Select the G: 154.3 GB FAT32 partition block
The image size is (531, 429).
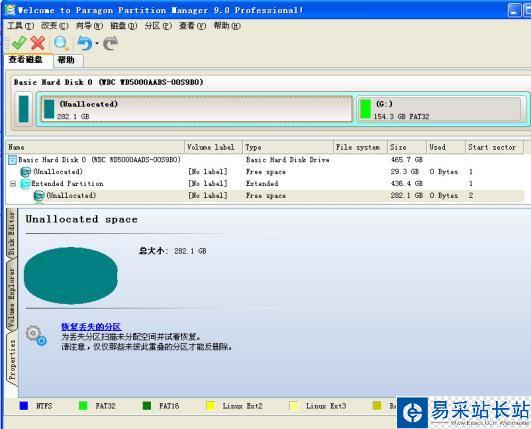(x=440, y=109)
